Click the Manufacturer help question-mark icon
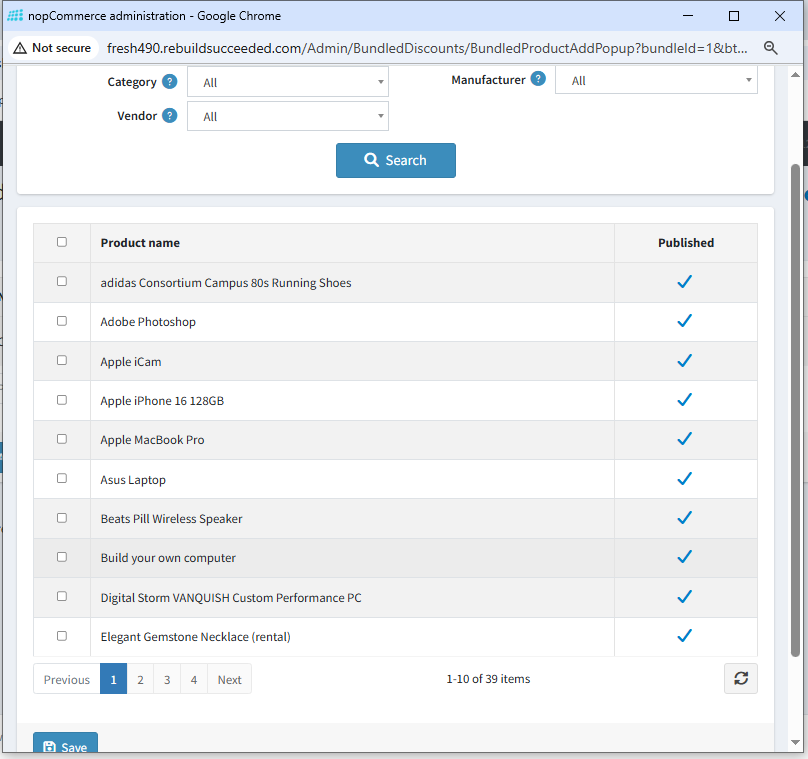 (x=538, y=79)
